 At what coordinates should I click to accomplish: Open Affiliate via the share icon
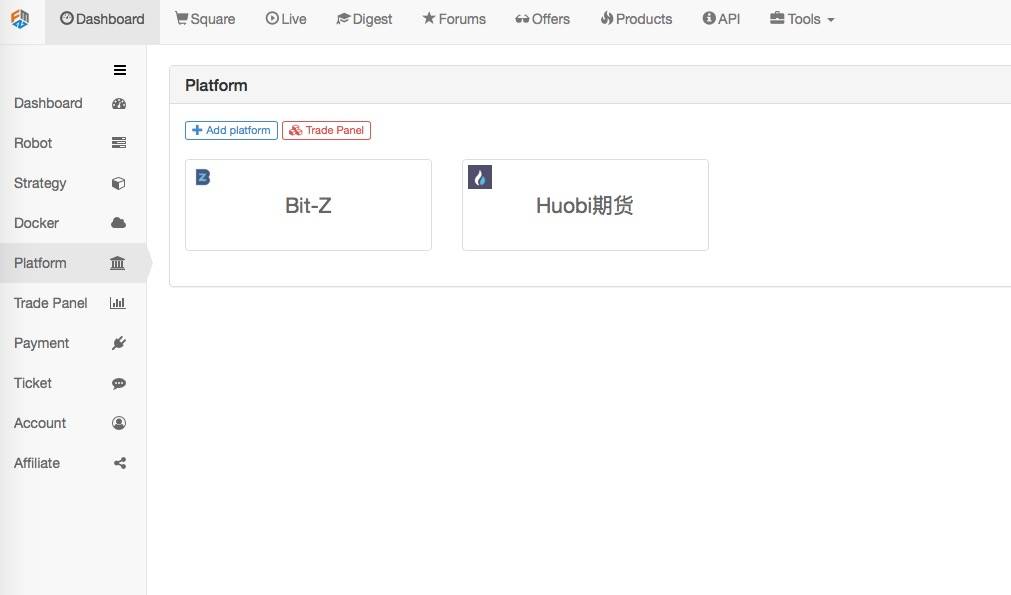pos(119,463)
